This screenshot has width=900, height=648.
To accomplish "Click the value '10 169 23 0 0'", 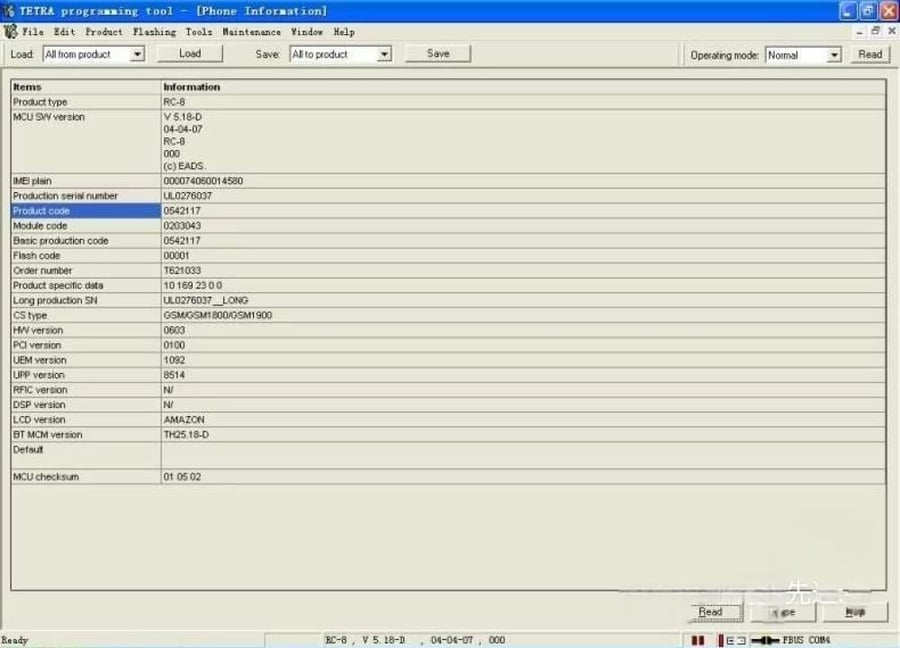I will coord(193,286).
